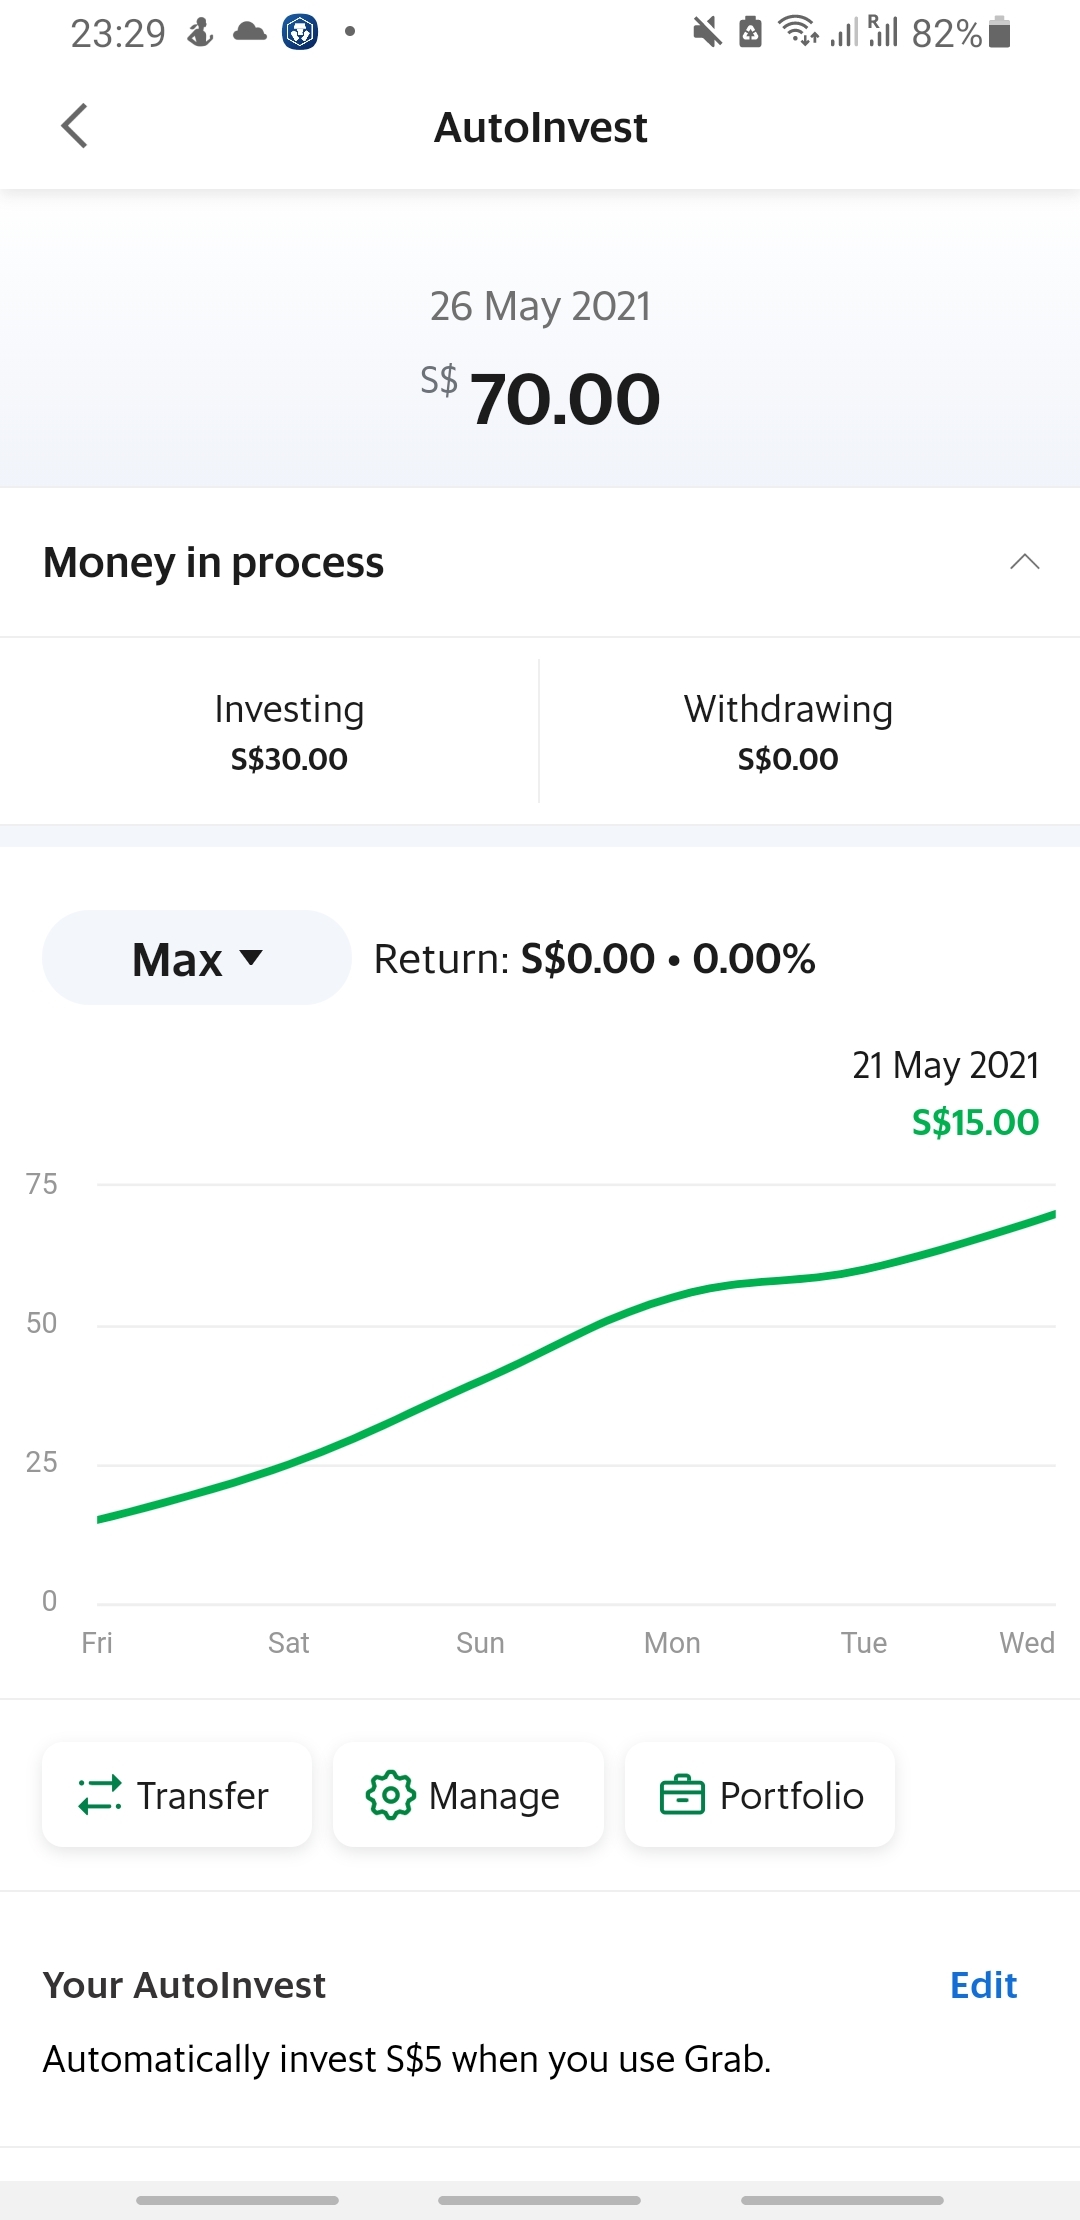This screenshot has height=2220, width=1080.
Task: Tap the Portfolio button label
Action: [791, 1796]
